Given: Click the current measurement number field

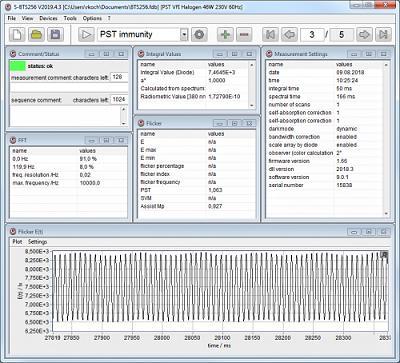Looking at the screenshot, I should pyautogui.click(x=312, y=34).
